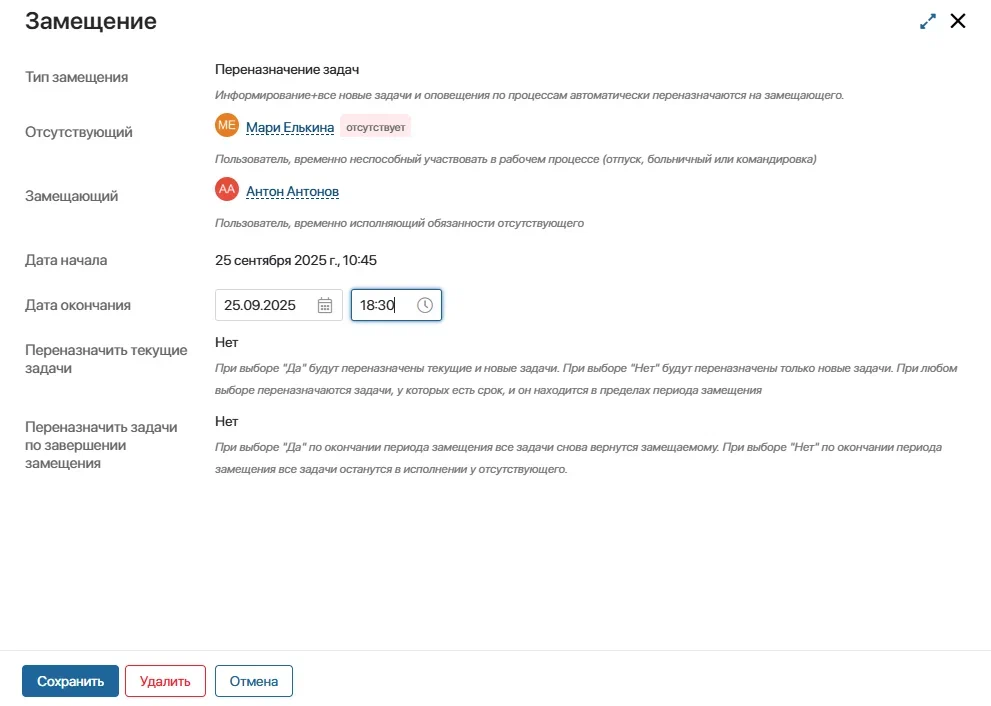The height and width of the screenshot is (706, 991).
Task: Open Антон Антонов's user profile link
Action: (292, 191)
